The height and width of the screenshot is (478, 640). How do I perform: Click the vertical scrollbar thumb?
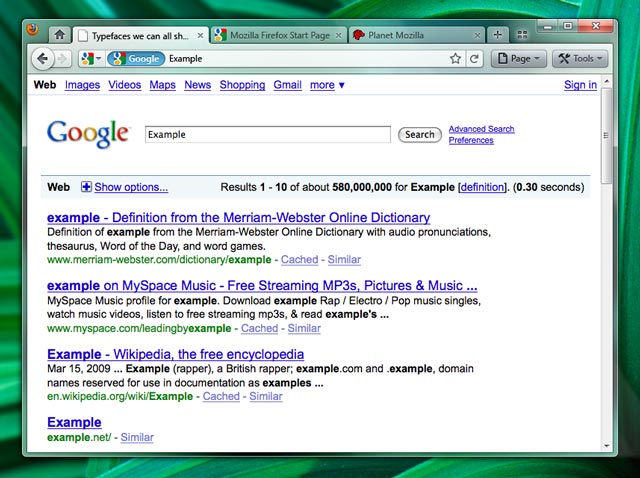[606, 136]
